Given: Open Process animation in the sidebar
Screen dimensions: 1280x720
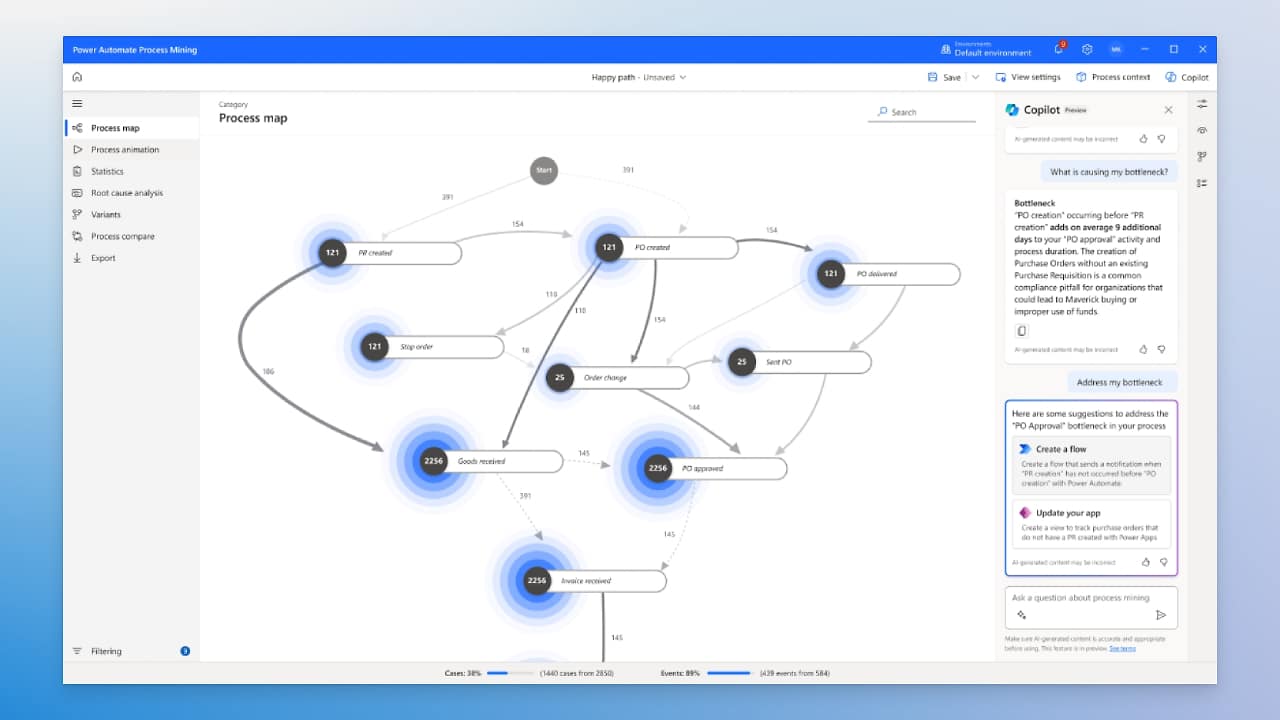Looking at the screenshot, I should (132, 150).
